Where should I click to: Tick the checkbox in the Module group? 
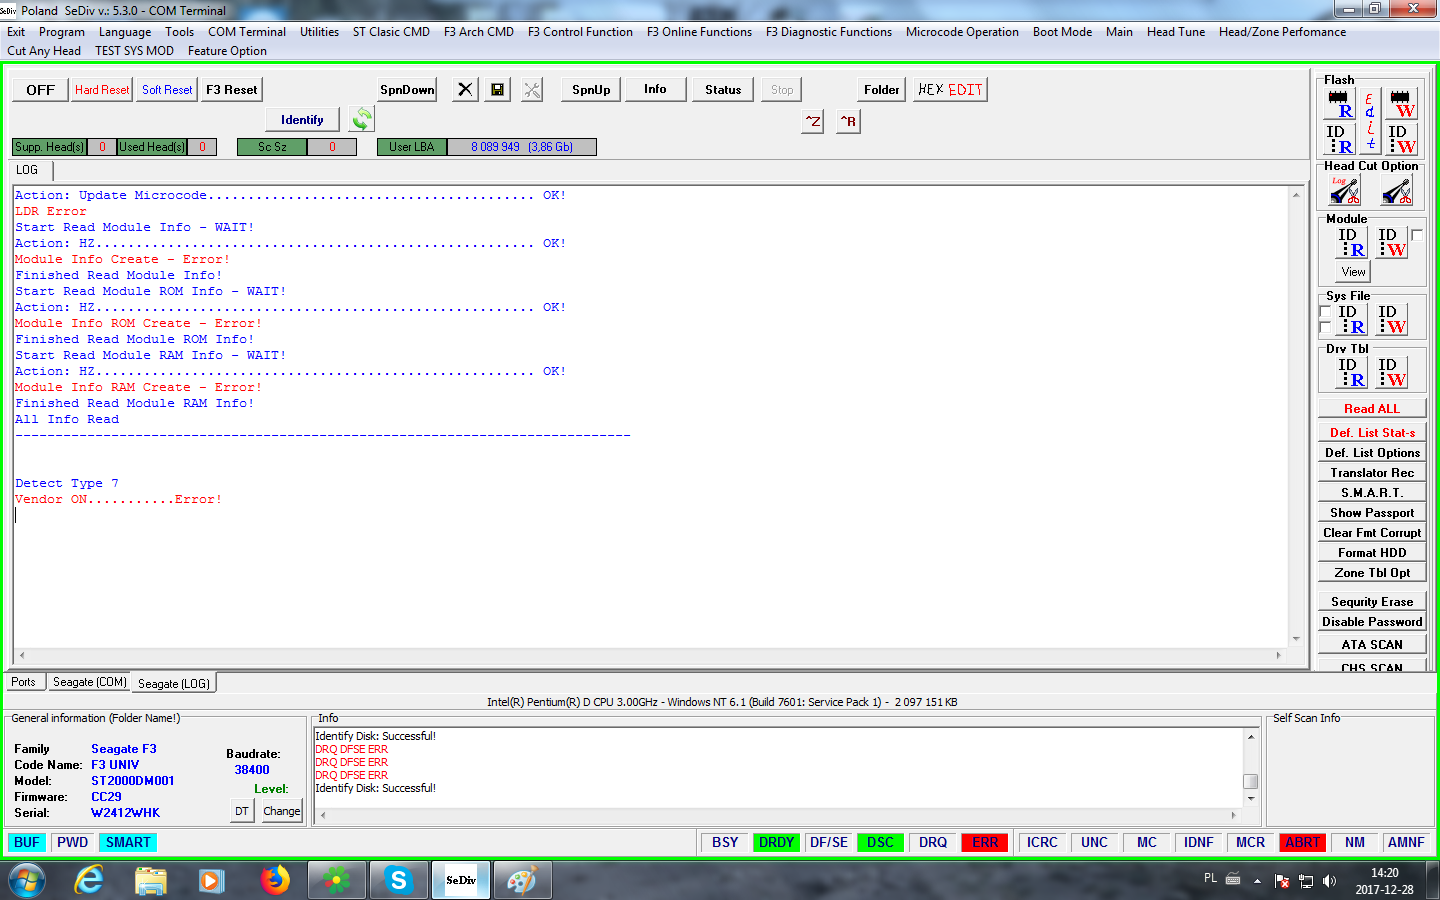click(x=1417, y=235)
